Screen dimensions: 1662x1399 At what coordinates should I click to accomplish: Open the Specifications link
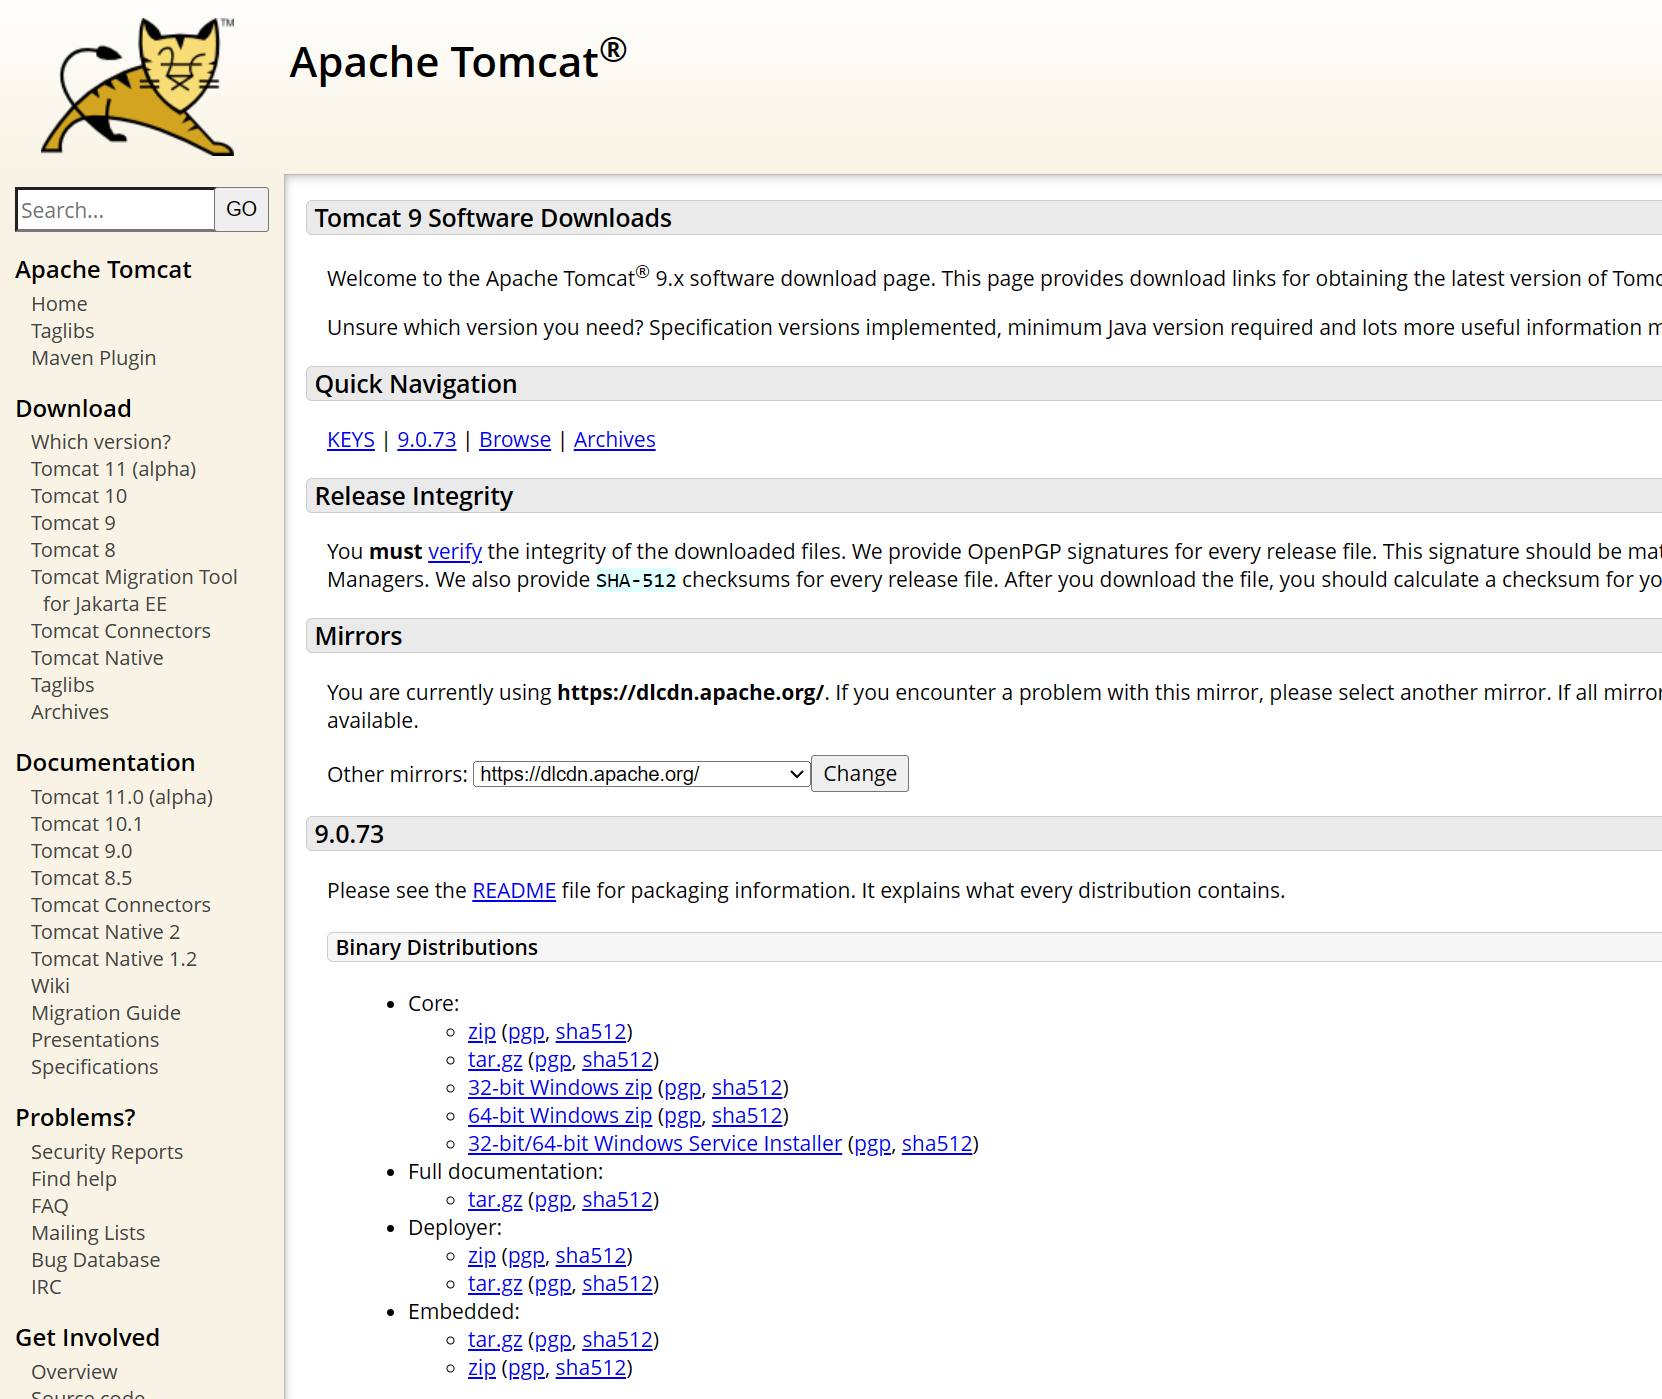click(x=94, y=1067)
